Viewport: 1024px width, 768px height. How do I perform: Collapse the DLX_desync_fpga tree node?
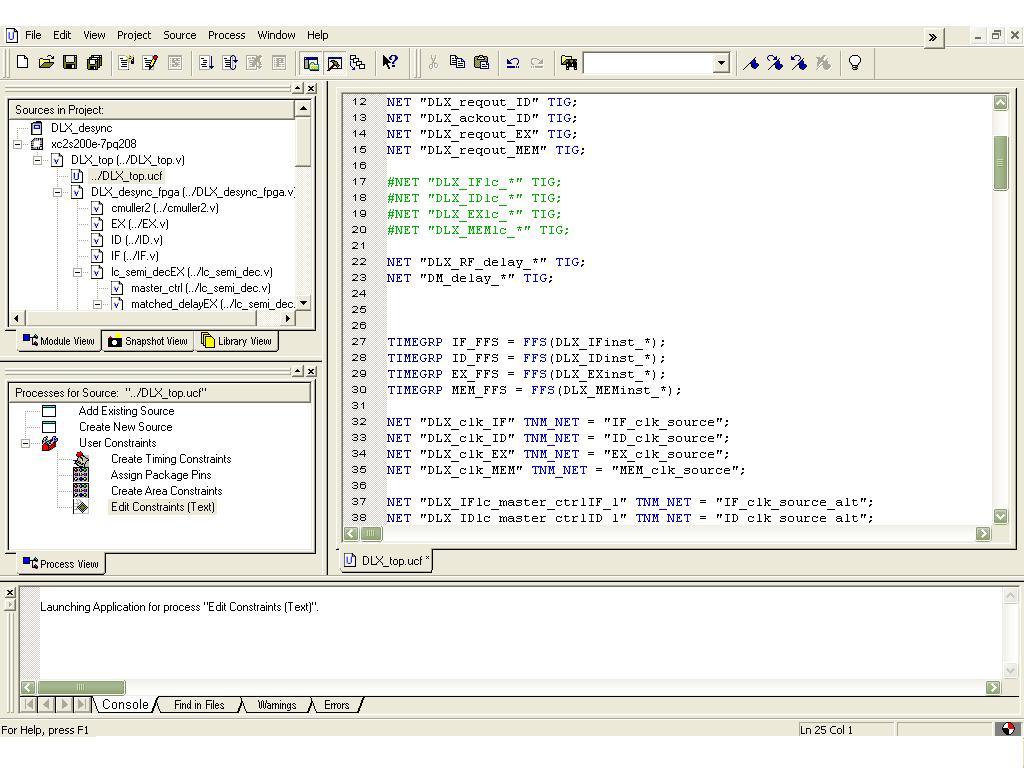point(57,192)
